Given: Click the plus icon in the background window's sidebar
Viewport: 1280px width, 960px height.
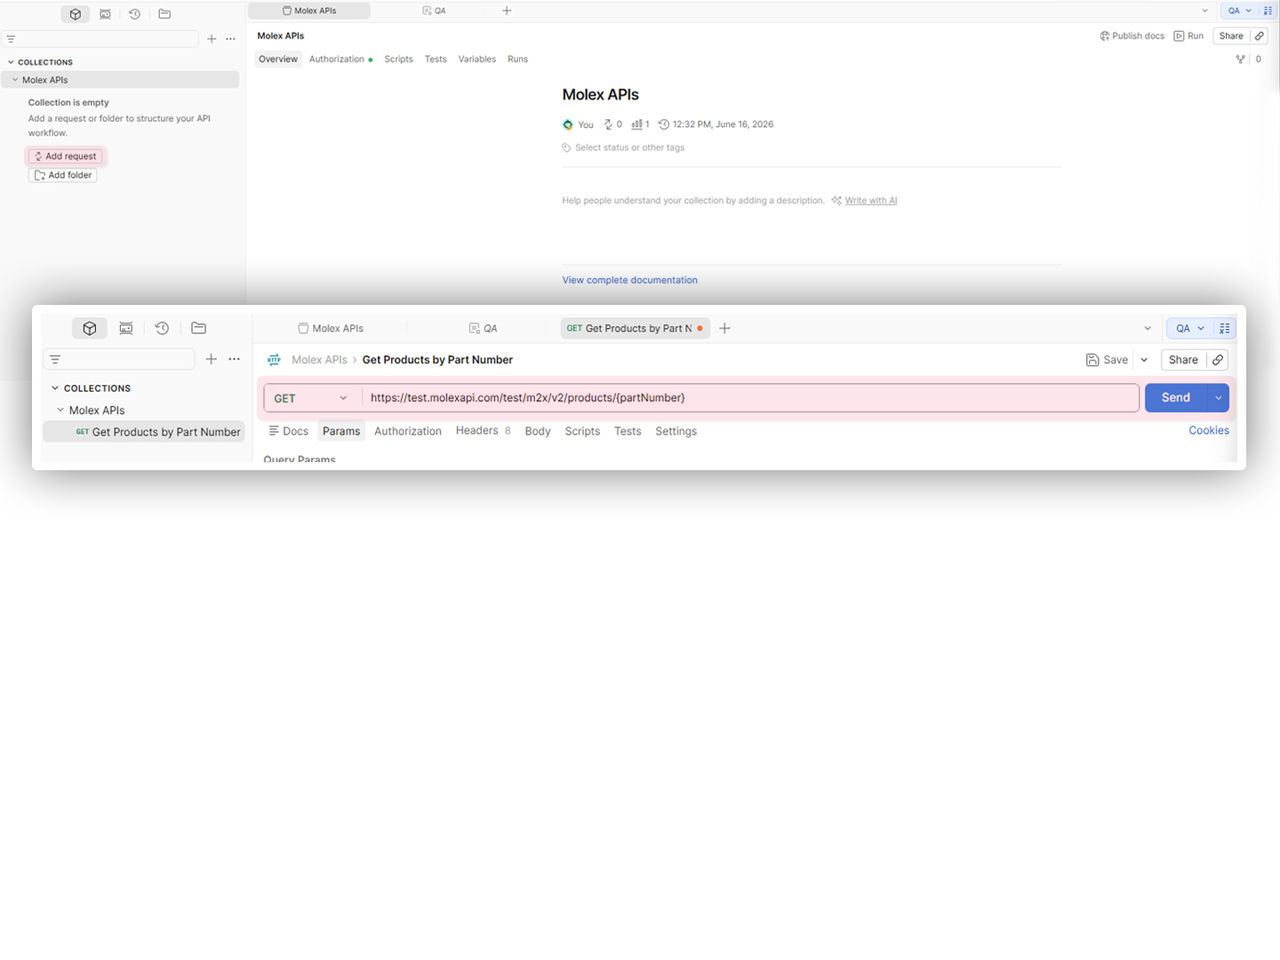Looking at the screenshot, I should [x=211, y=39].
